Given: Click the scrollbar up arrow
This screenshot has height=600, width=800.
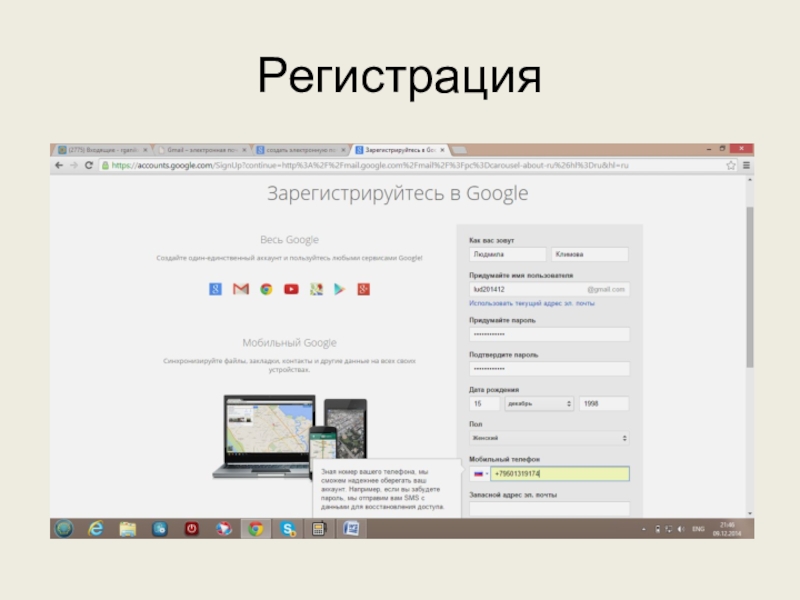Looking at the screenshot, I should (x=749, y=180).
